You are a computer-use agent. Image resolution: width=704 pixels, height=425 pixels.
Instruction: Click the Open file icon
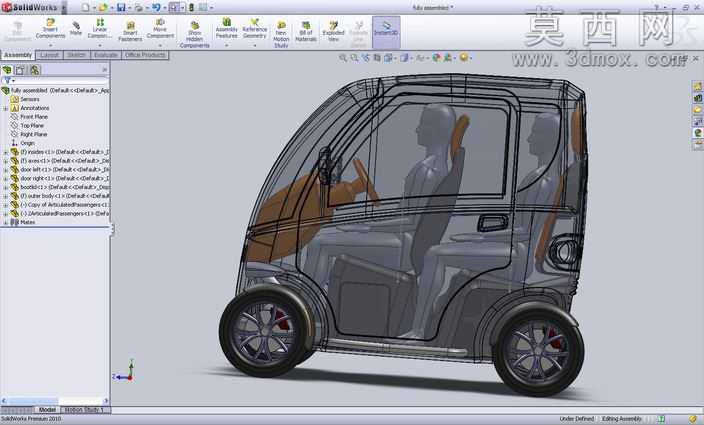103,7
